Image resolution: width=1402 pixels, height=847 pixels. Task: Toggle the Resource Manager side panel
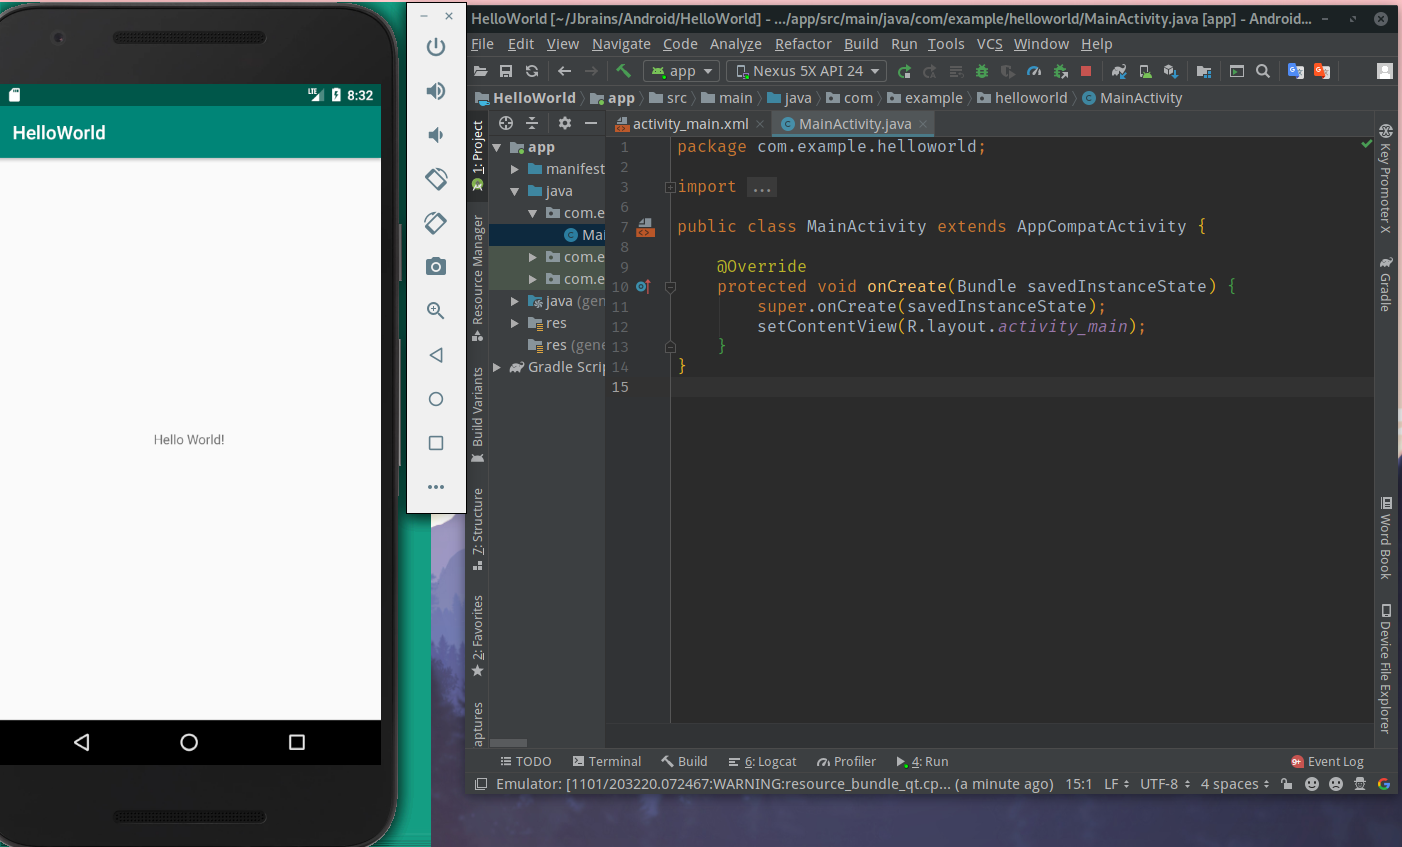(478, 278)
